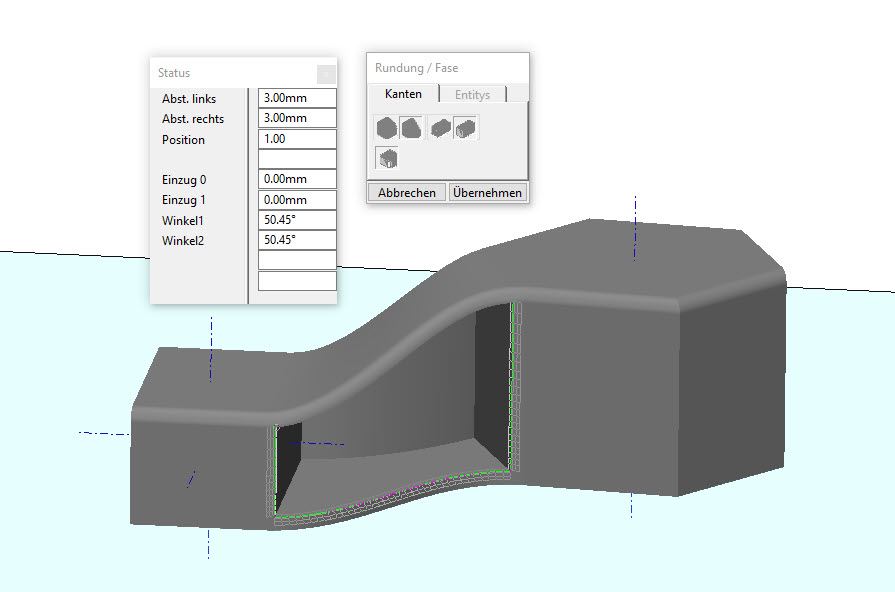Screen dimensions: 895x592
Task: Click the Einzug 0 label
Action: (x=184, y=180)
